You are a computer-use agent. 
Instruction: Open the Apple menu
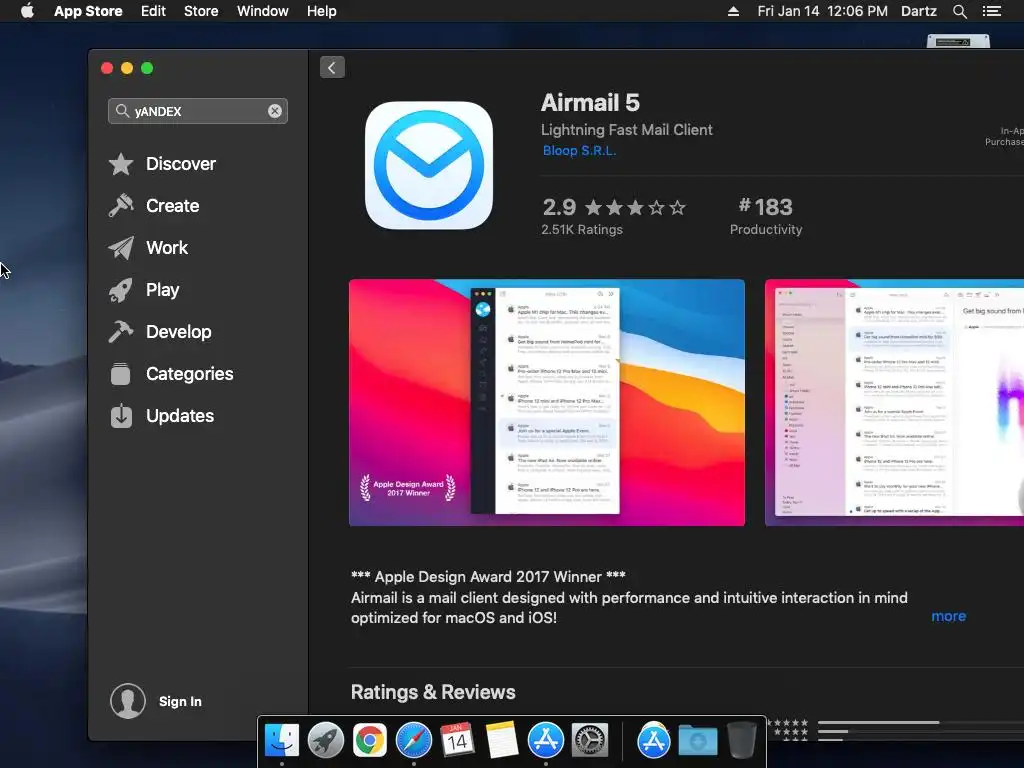pyautogui.click(x=27, y=11)
